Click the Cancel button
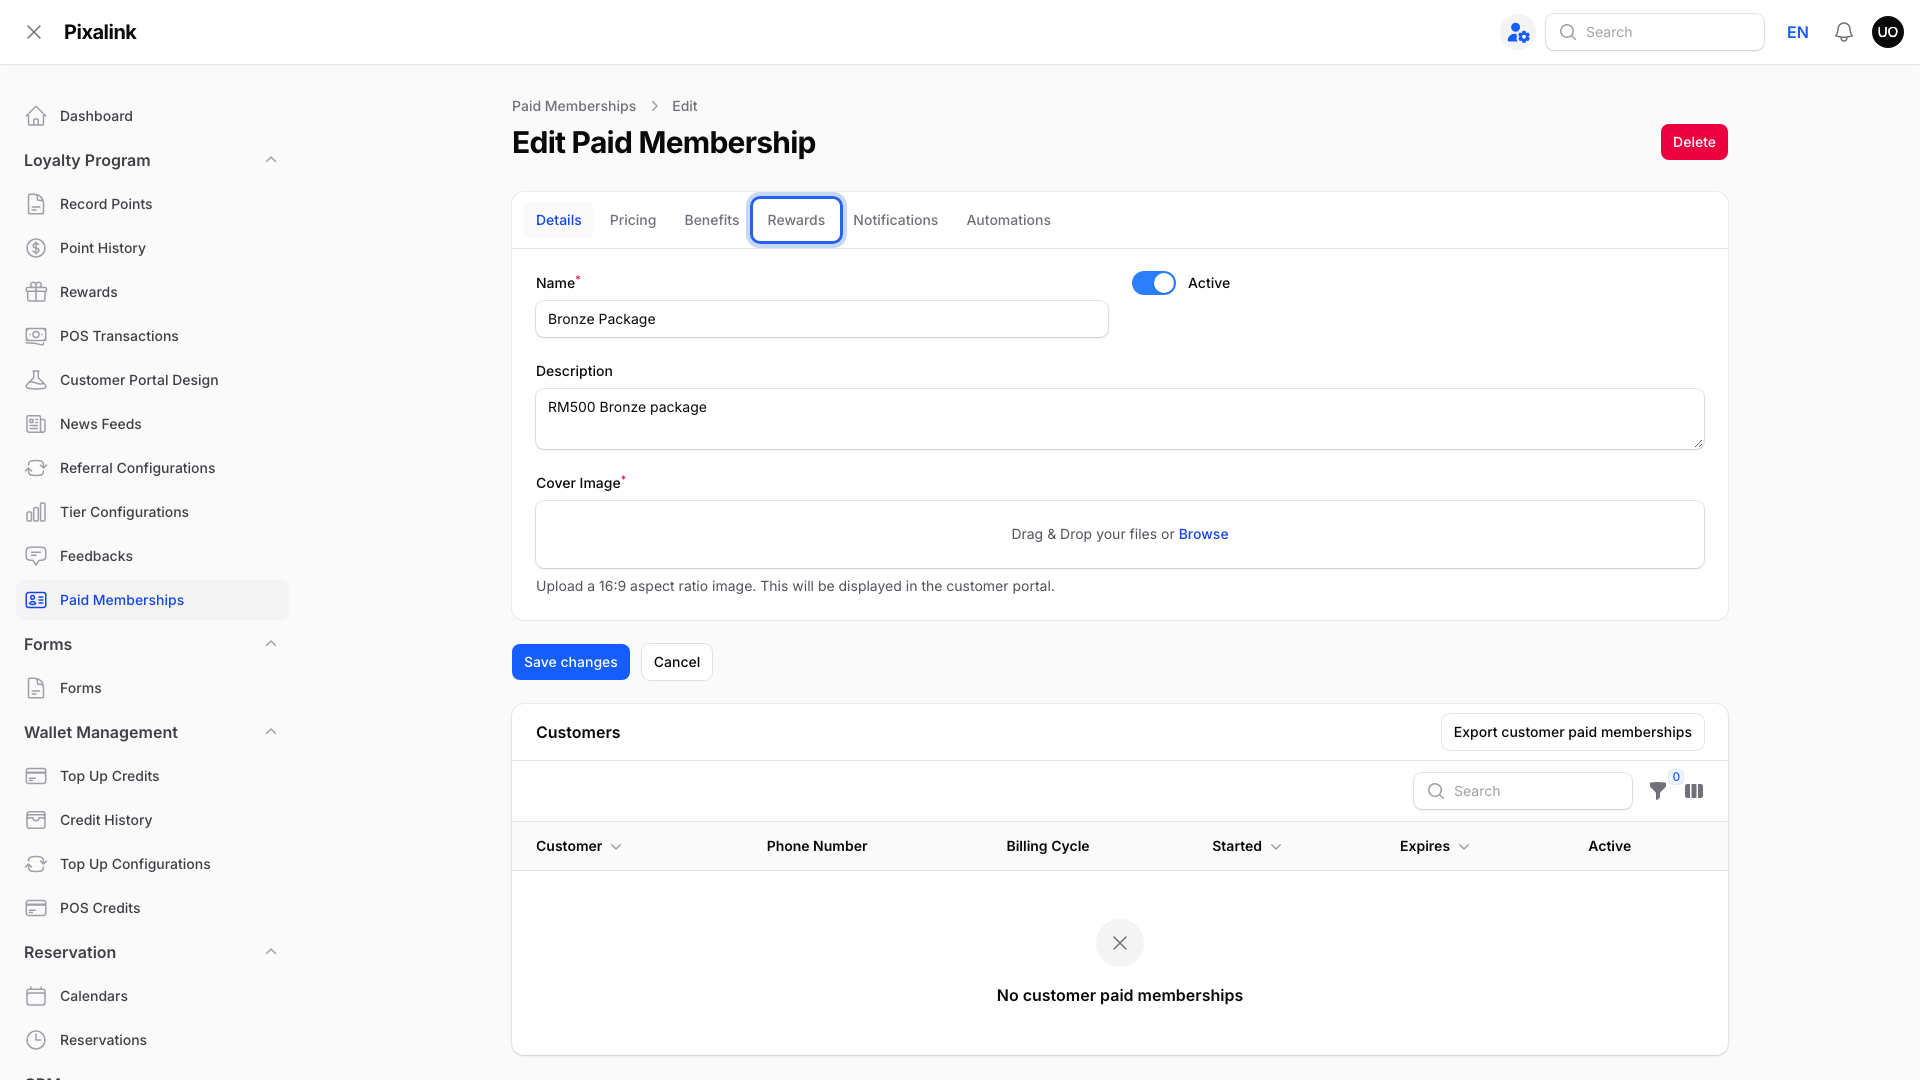Screen dimensions: 1920x1080 (x=677, y=662)
